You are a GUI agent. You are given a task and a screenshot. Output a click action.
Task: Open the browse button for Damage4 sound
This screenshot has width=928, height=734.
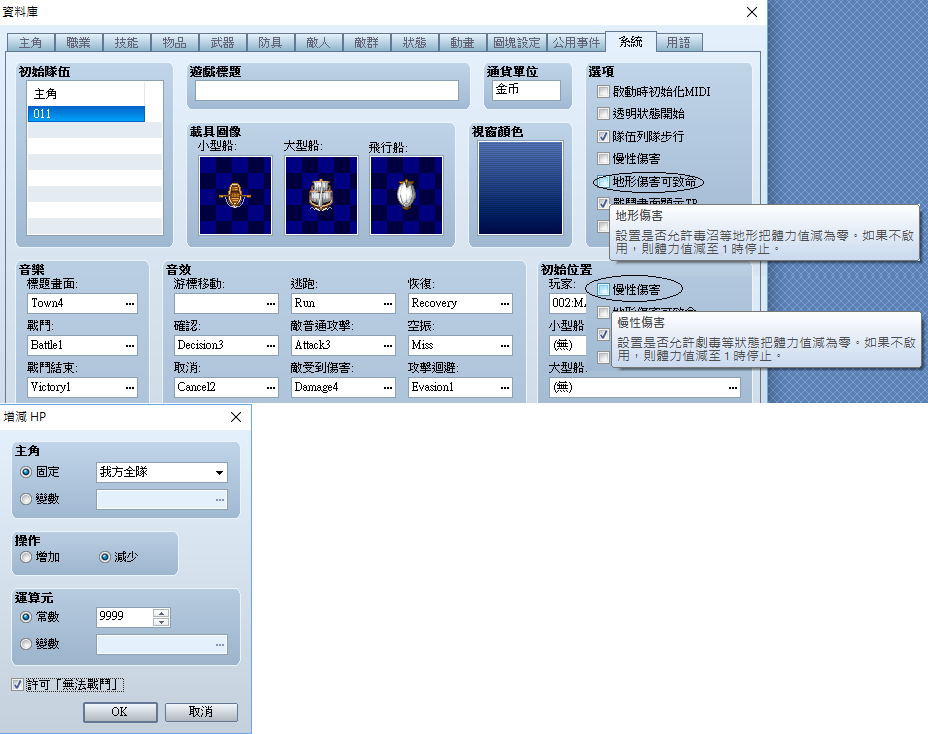click(388, 388)
